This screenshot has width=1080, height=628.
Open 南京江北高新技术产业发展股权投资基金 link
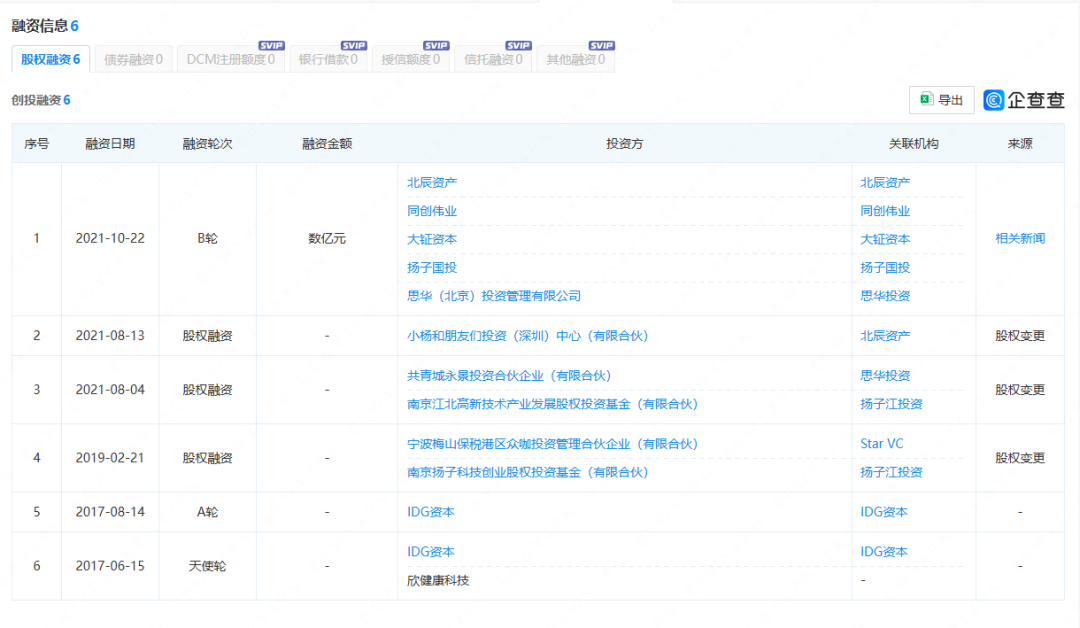[x=552, y=404]
